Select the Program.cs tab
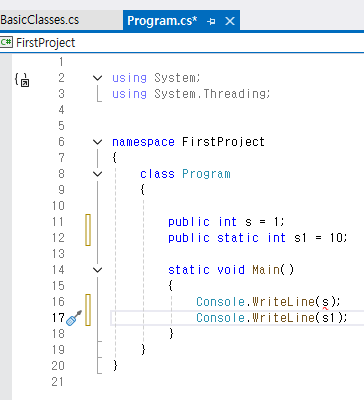This screenshot has width=364, height=400. pyautogui.click(x=162, y=21)
